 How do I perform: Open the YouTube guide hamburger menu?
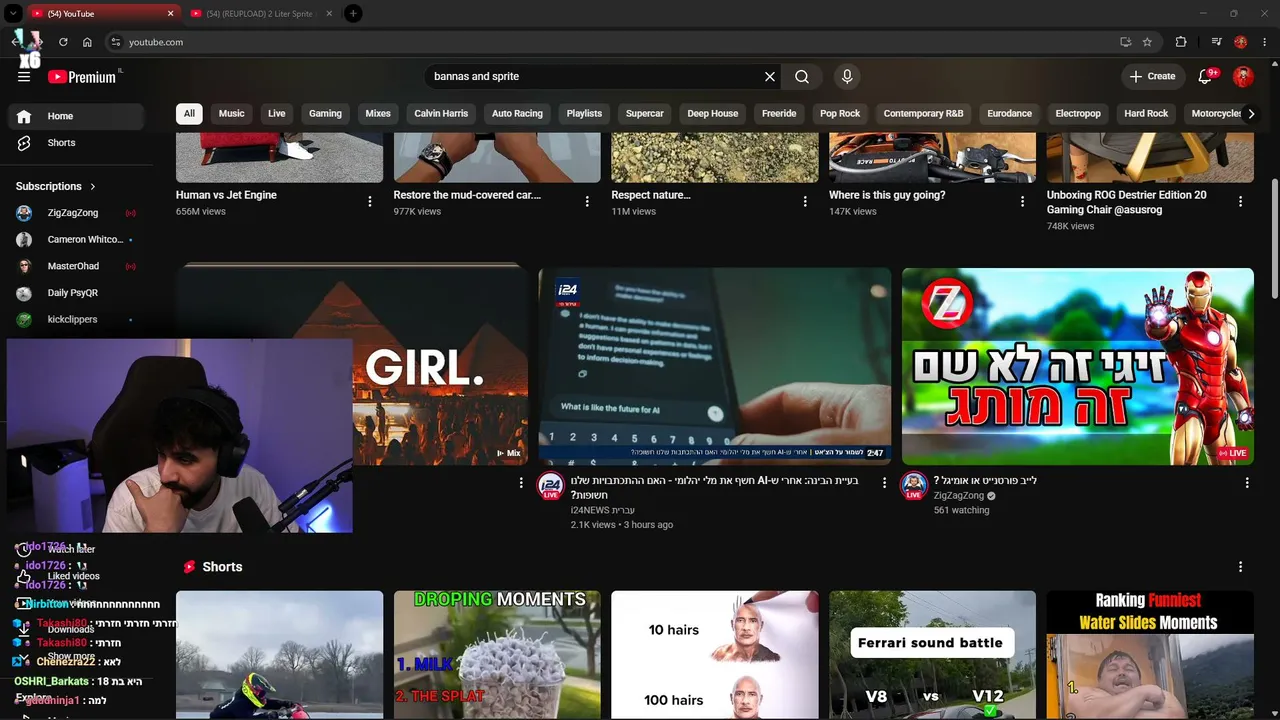tap(24, 76)
